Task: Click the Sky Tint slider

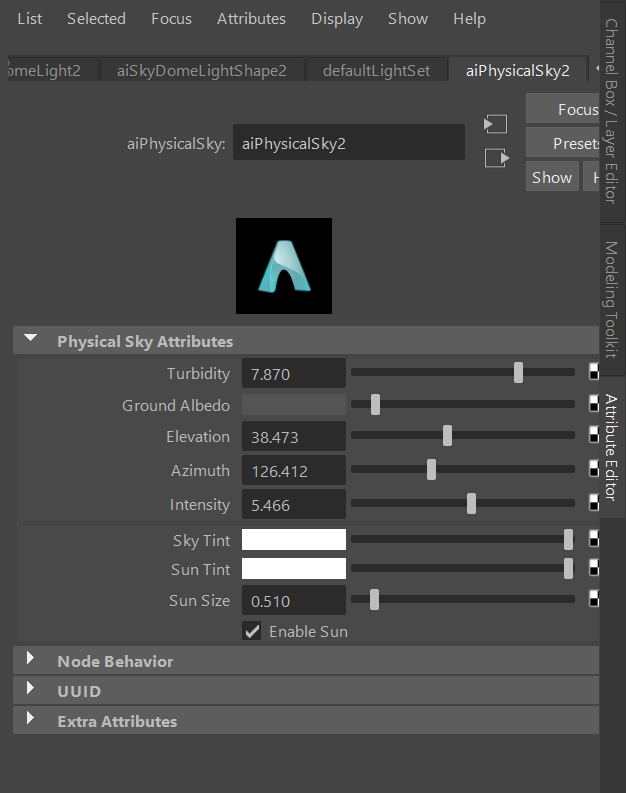Action: point(463,540)
